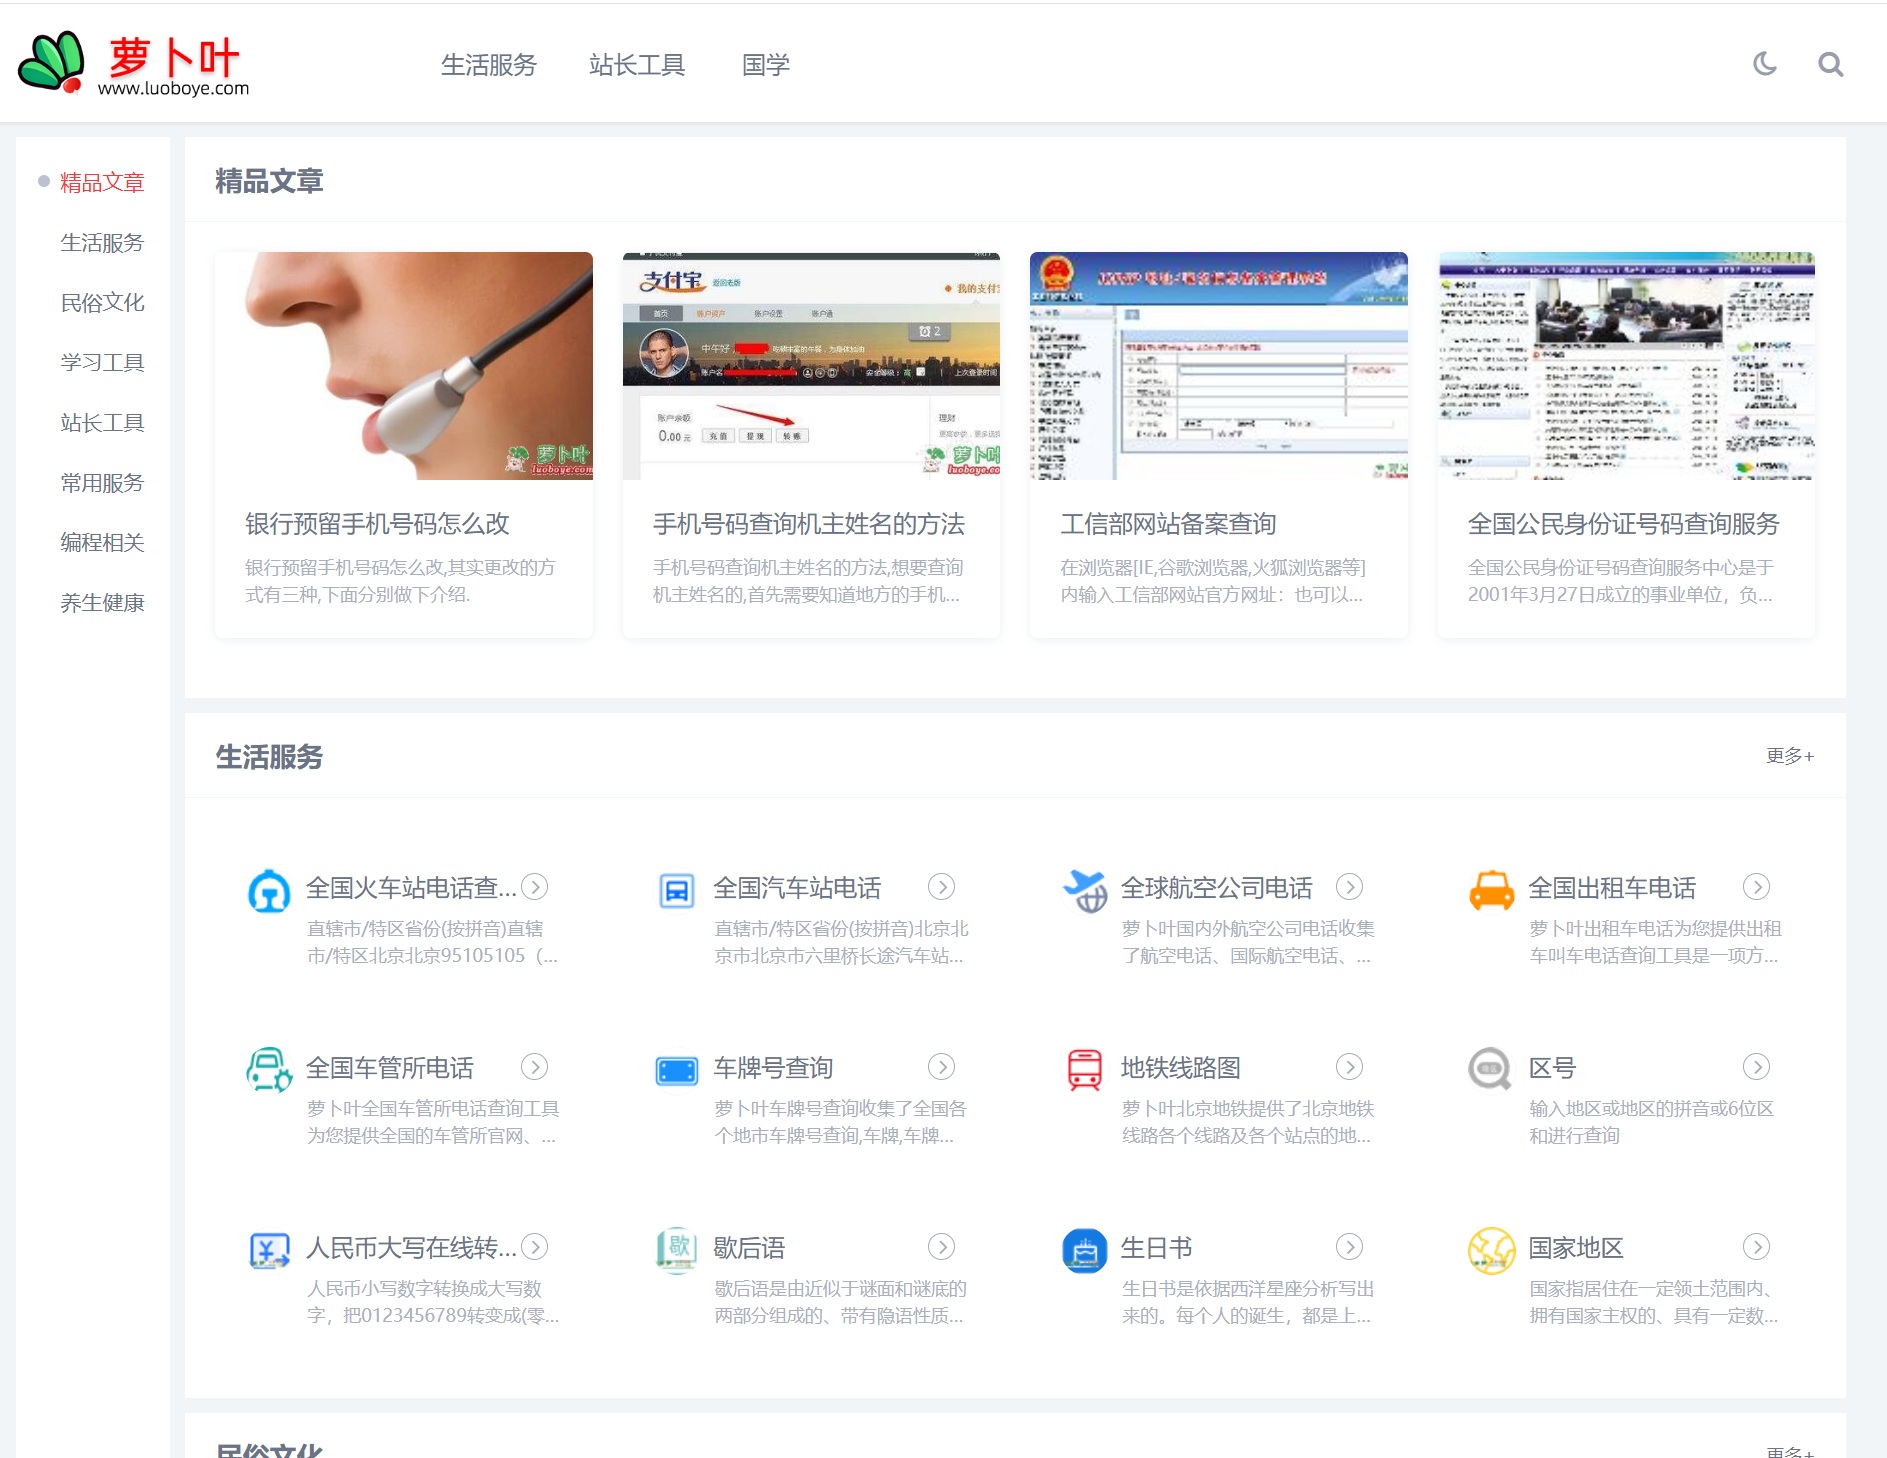This screenshot has width=1887, height=1458.
Task: Expand the arrow next to 歇后语
Action: click(x=941, y=1247)
